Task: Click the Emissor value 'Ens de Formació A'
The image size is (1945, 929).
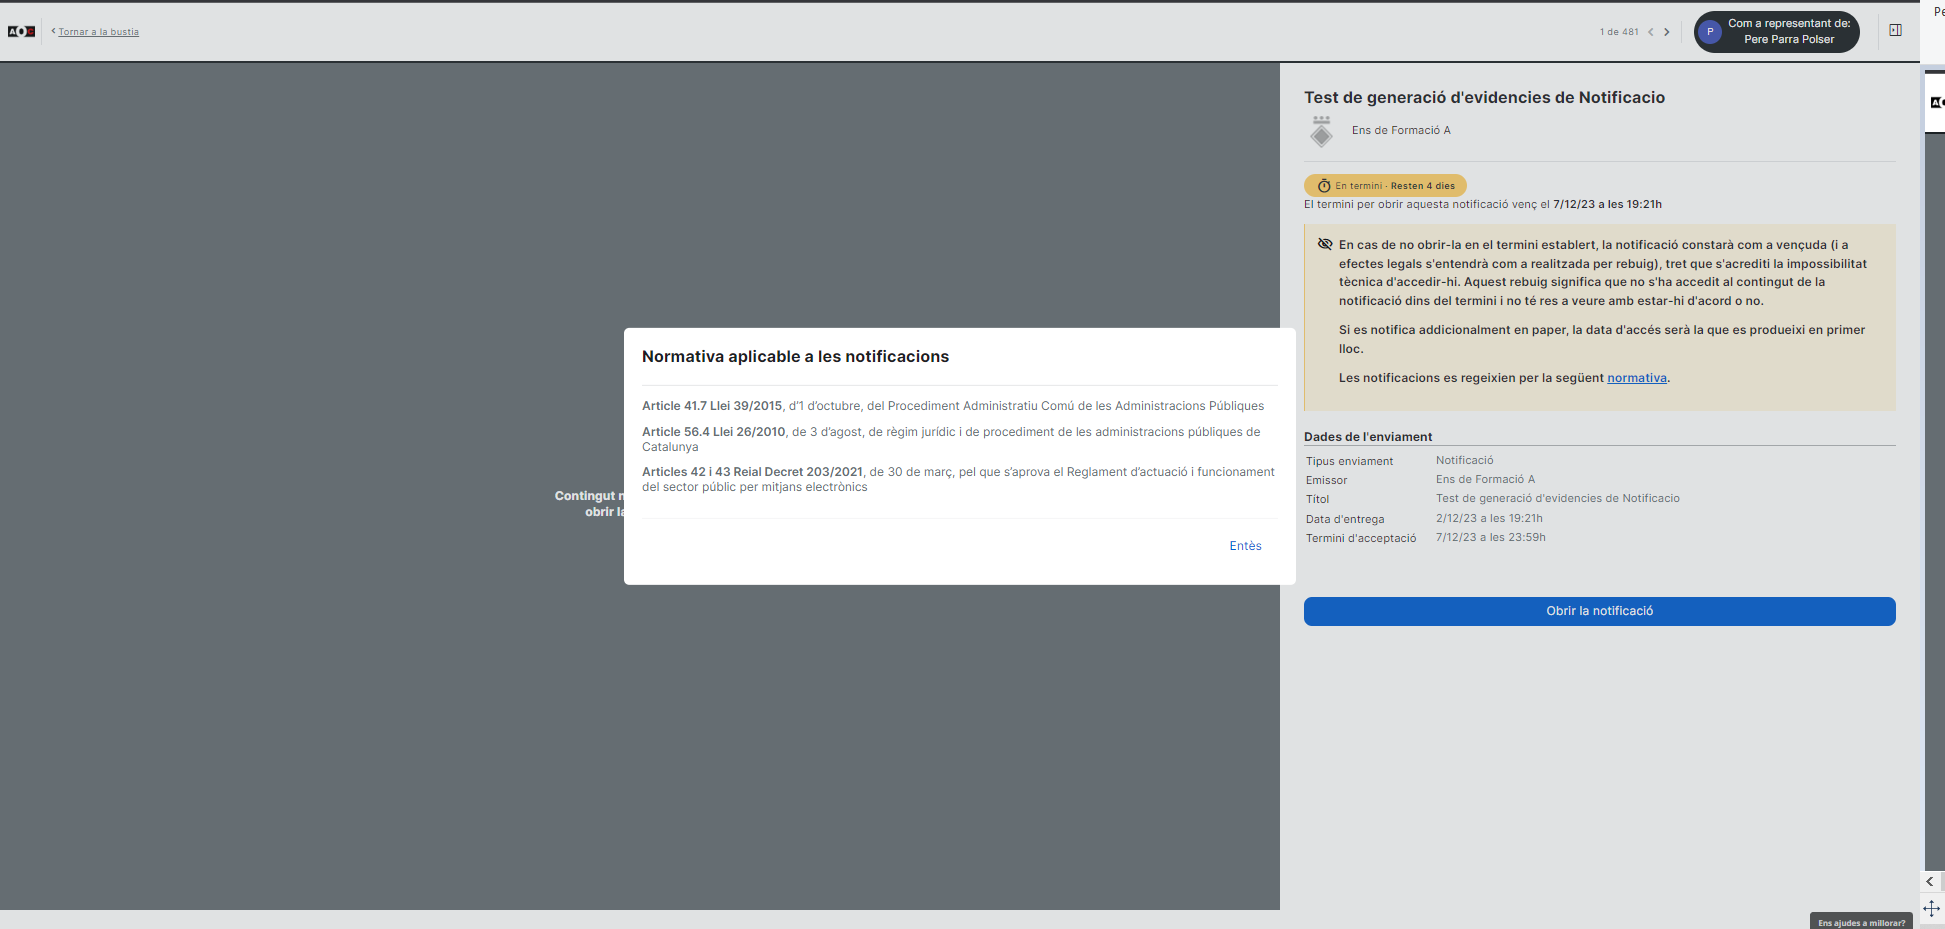Action: (x=1485, y=480)
